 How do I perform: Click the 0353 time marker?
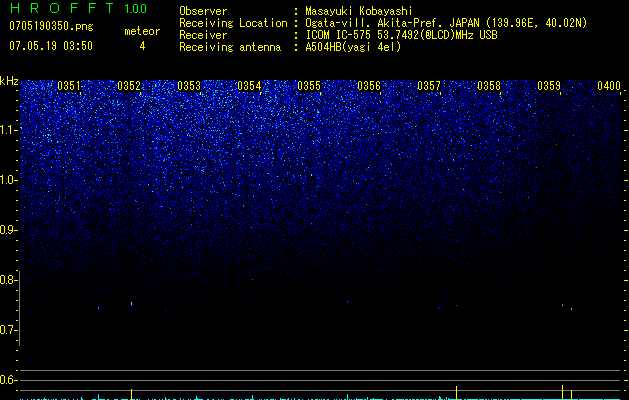coord(189,86)
